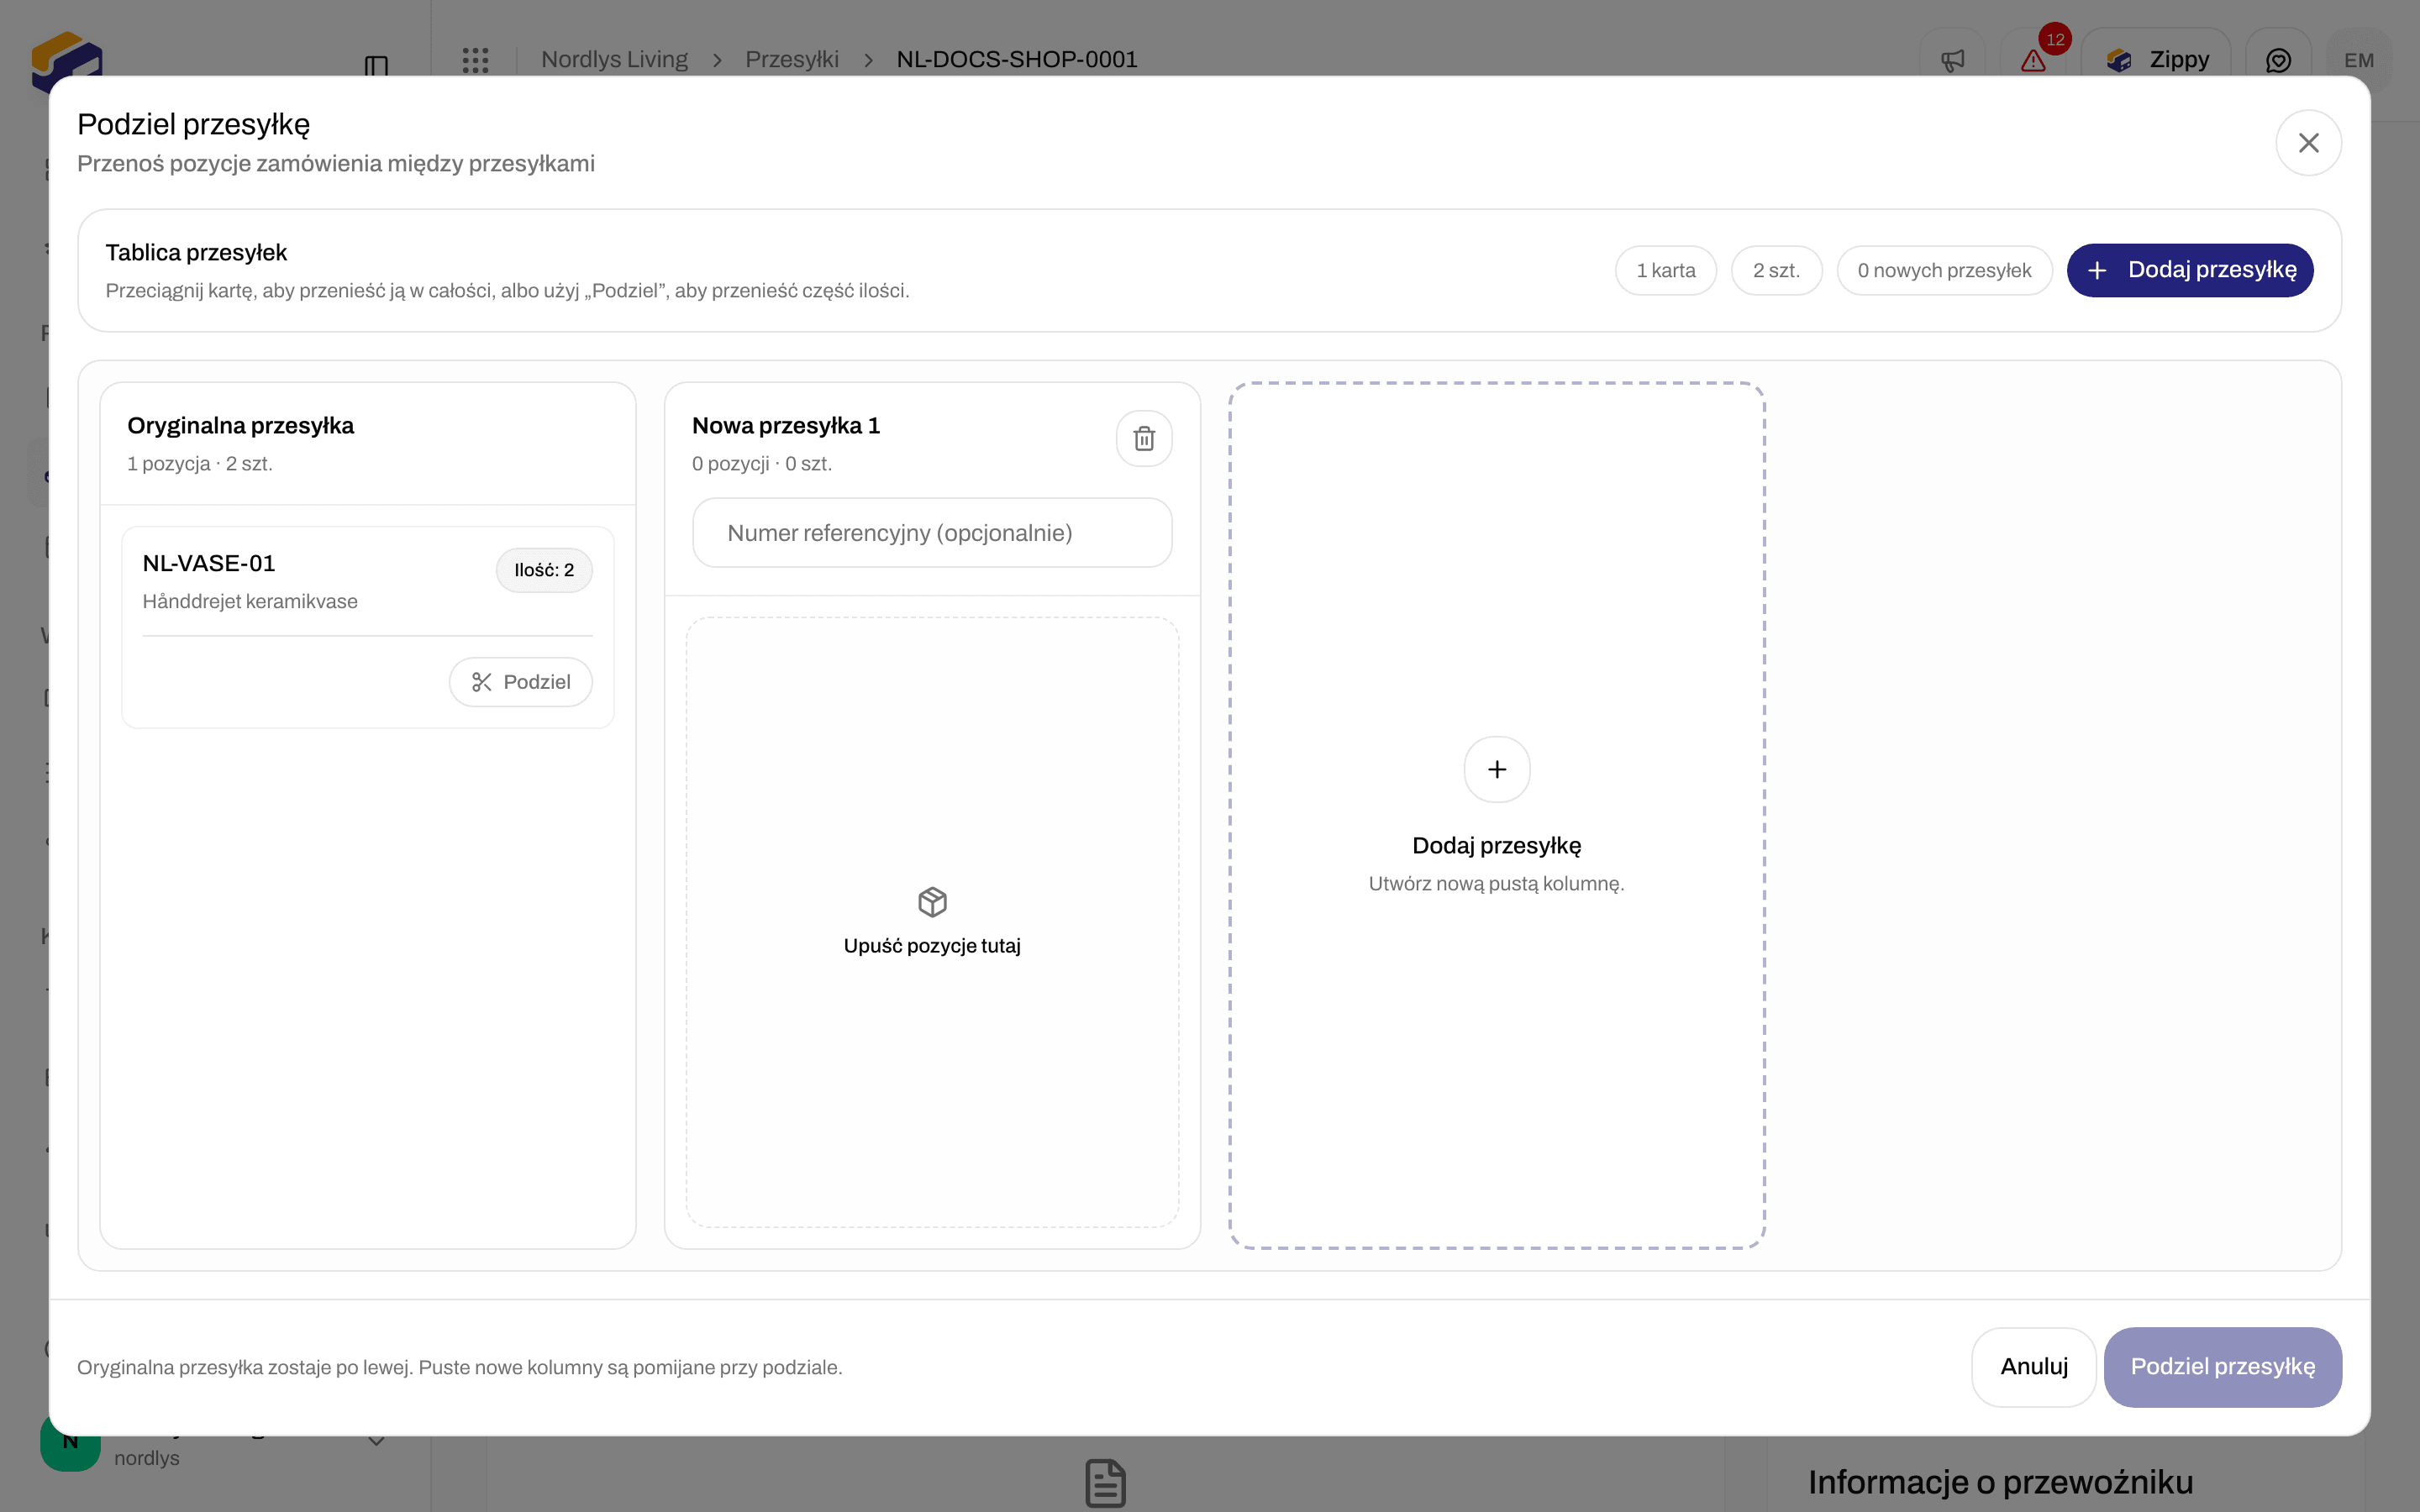This screenshot has width=2420, height=1512.
Task: Toggle the sidebar panel icon
Action: tap(376, 66)
